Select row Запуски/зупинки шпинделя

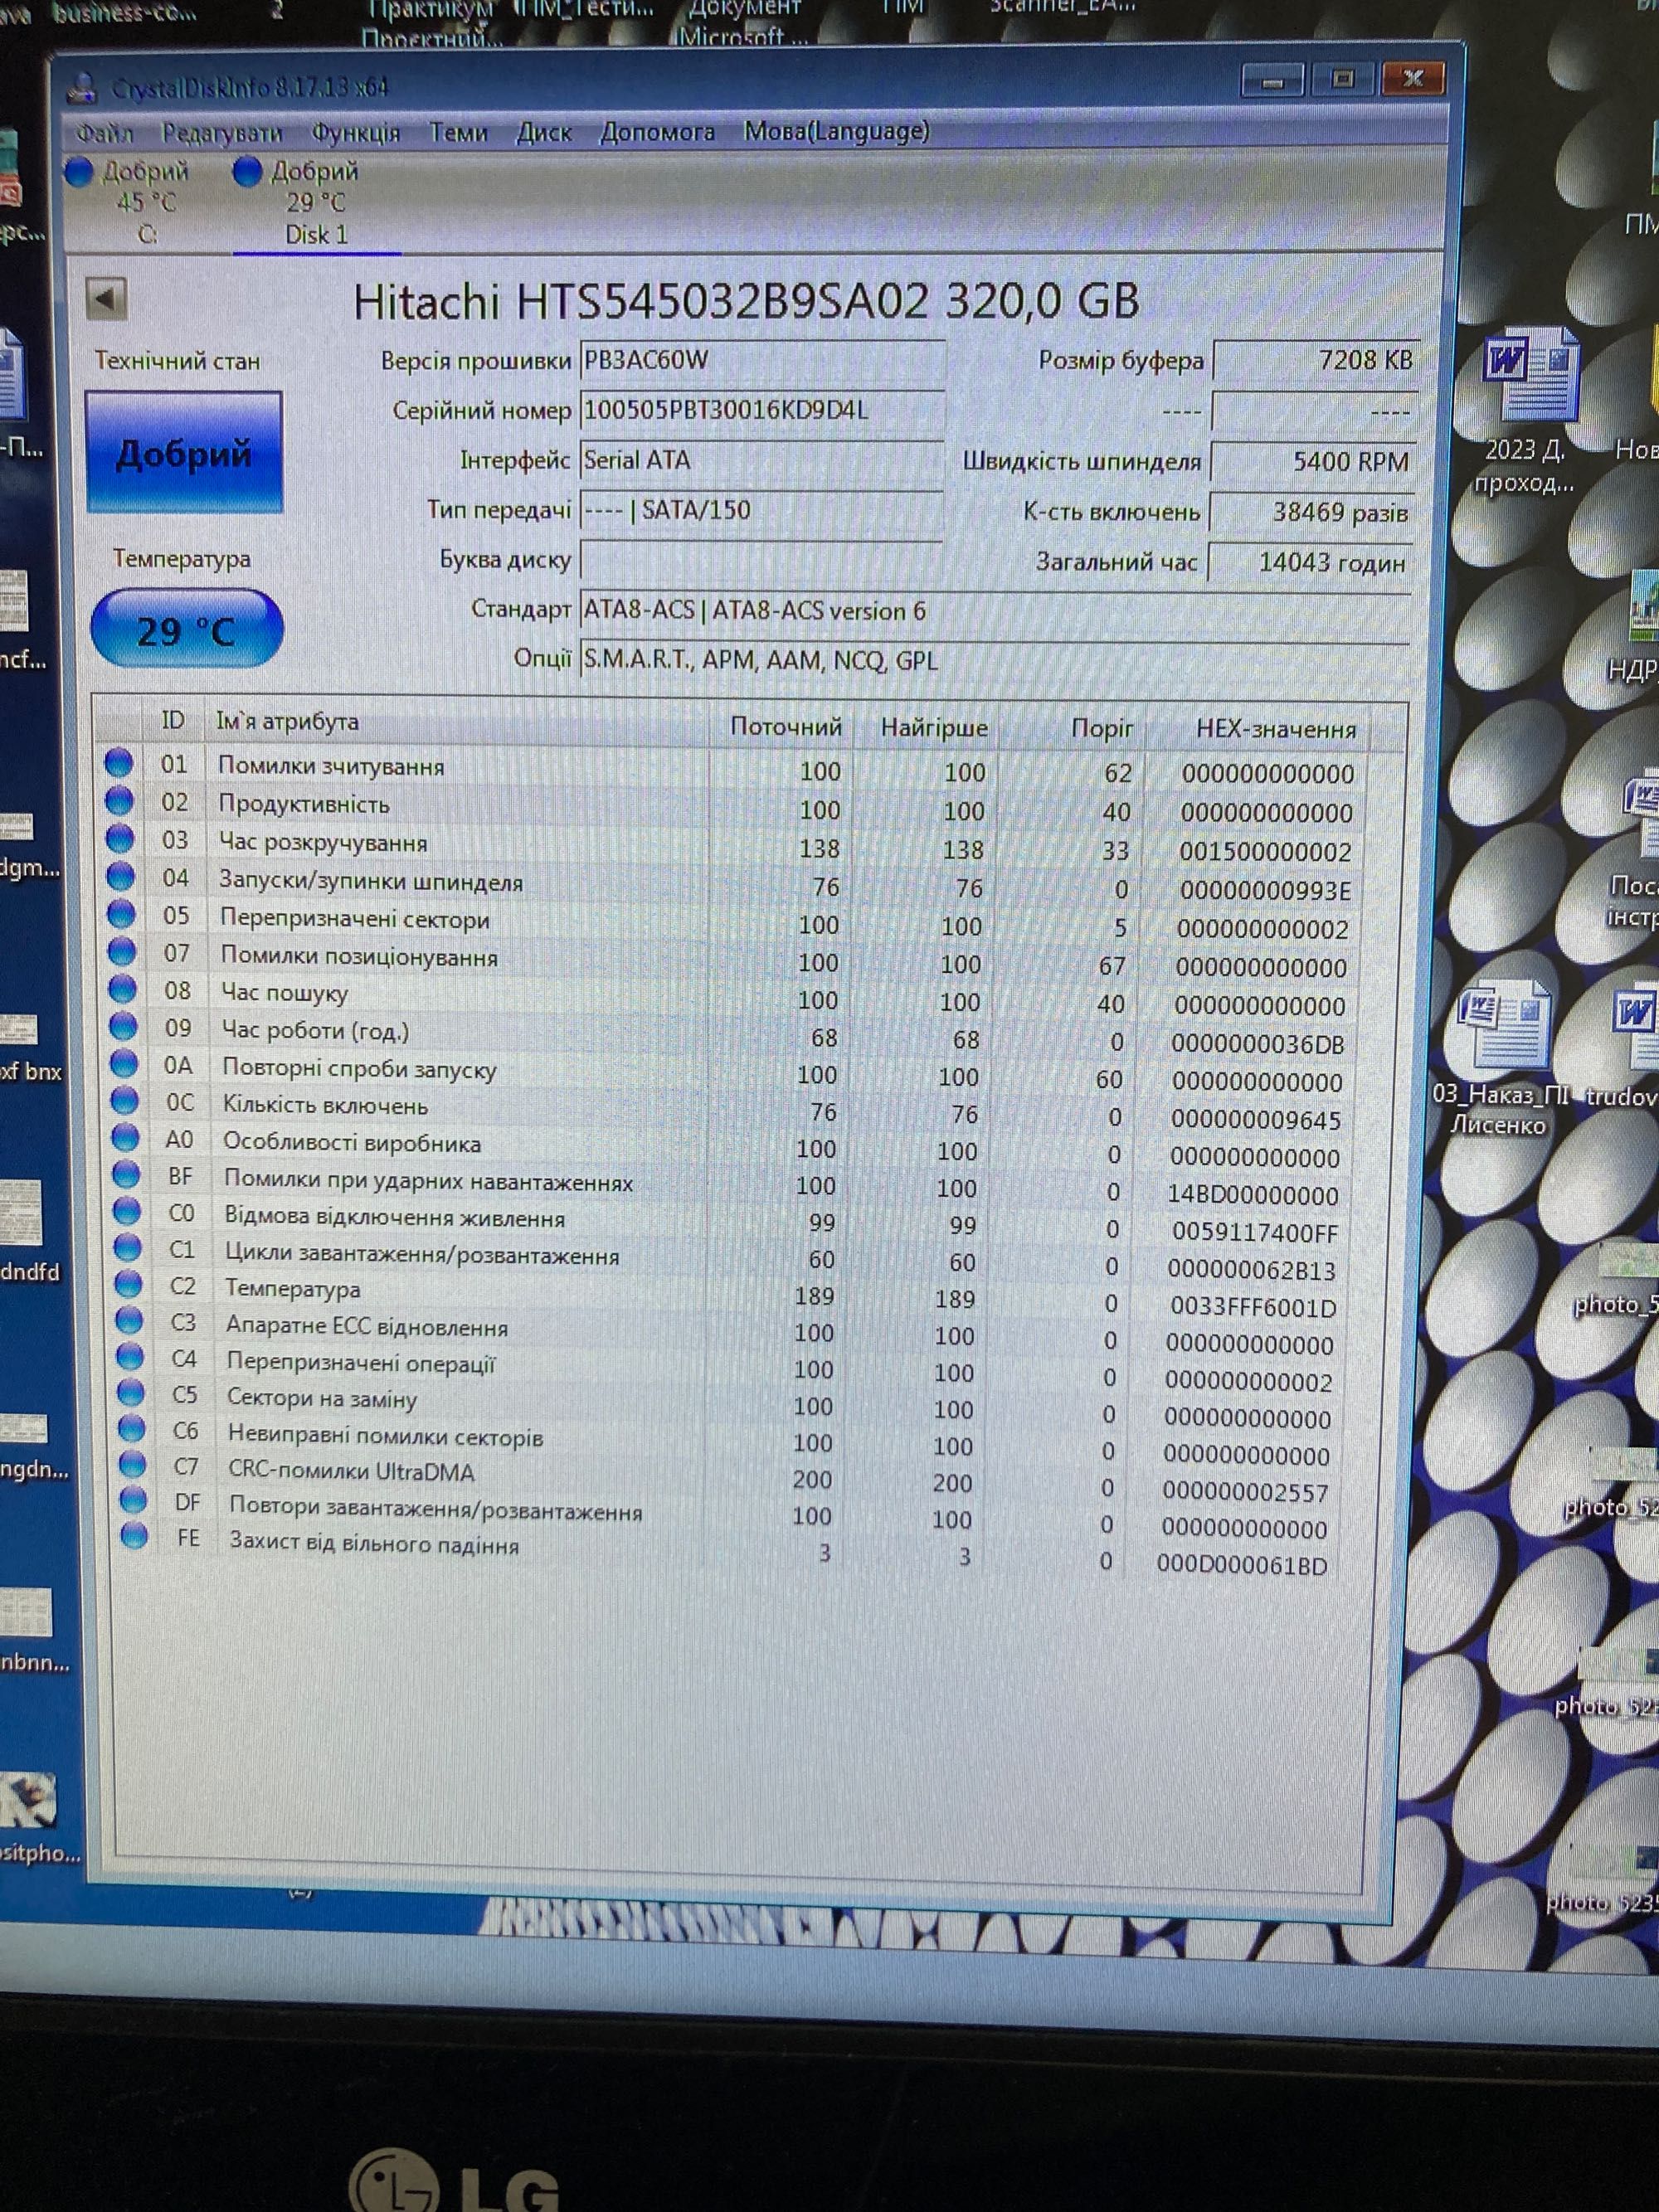tap(730, 883)
